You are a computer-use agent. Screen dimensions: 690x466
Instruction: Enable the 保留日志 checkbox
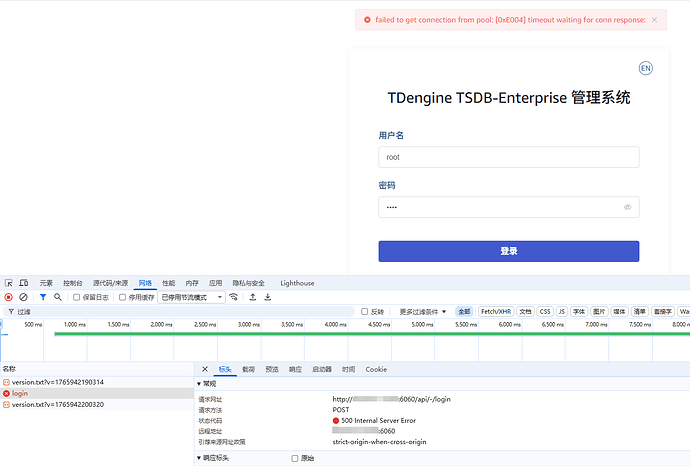(77, 297)
